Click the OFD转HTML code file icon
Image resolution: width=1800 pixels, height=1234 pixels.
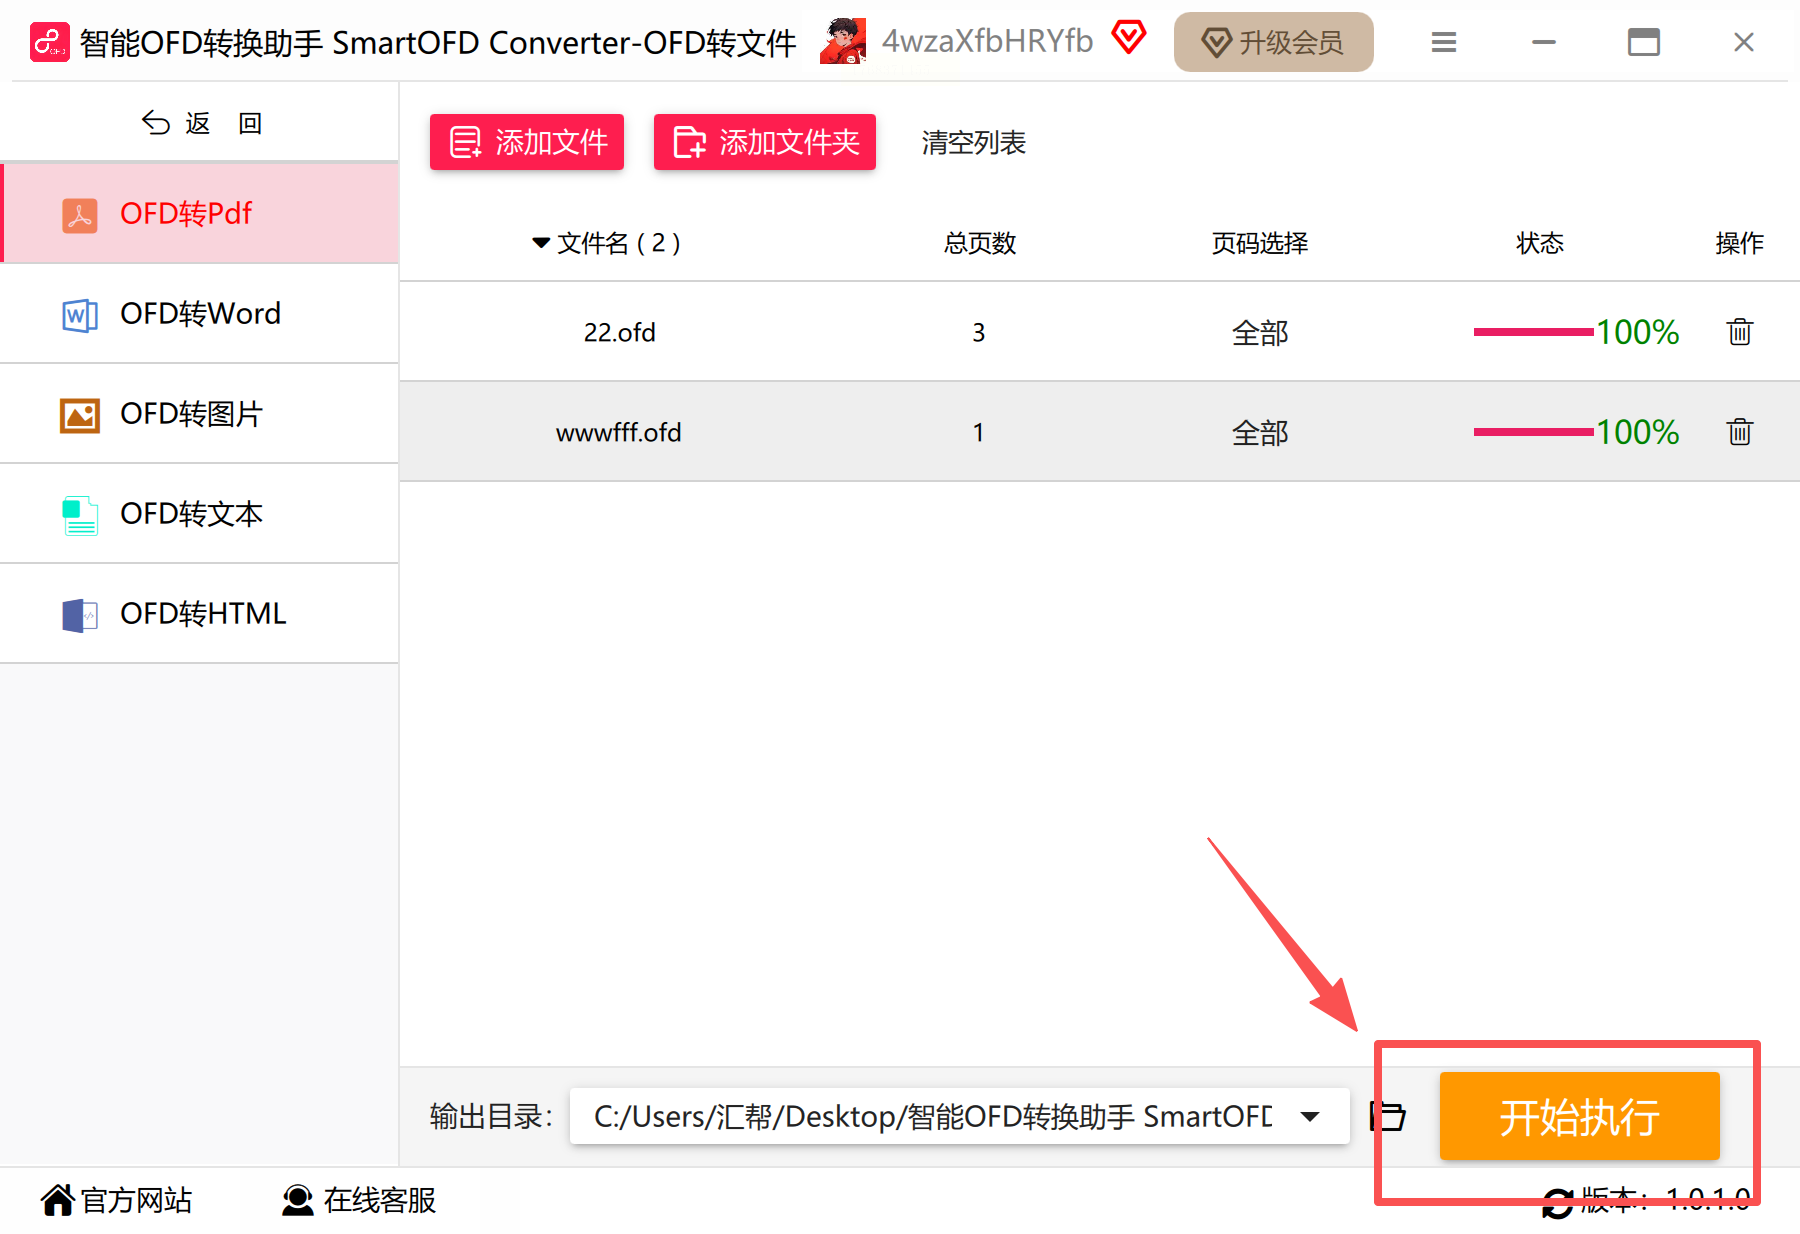pyautogui.click(x=80, y=615)
